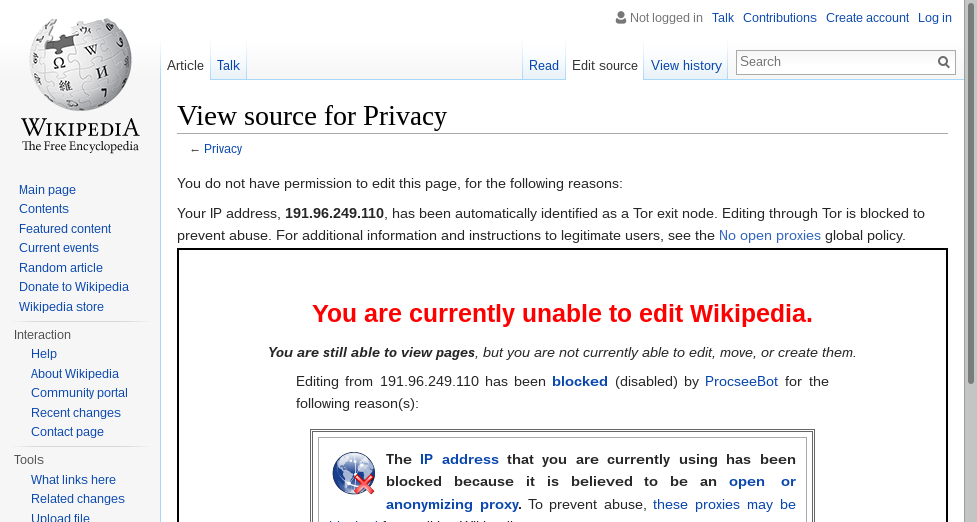Open the Log in link
The height and width of the screenshot is (522, 977).
coord(934,17)
